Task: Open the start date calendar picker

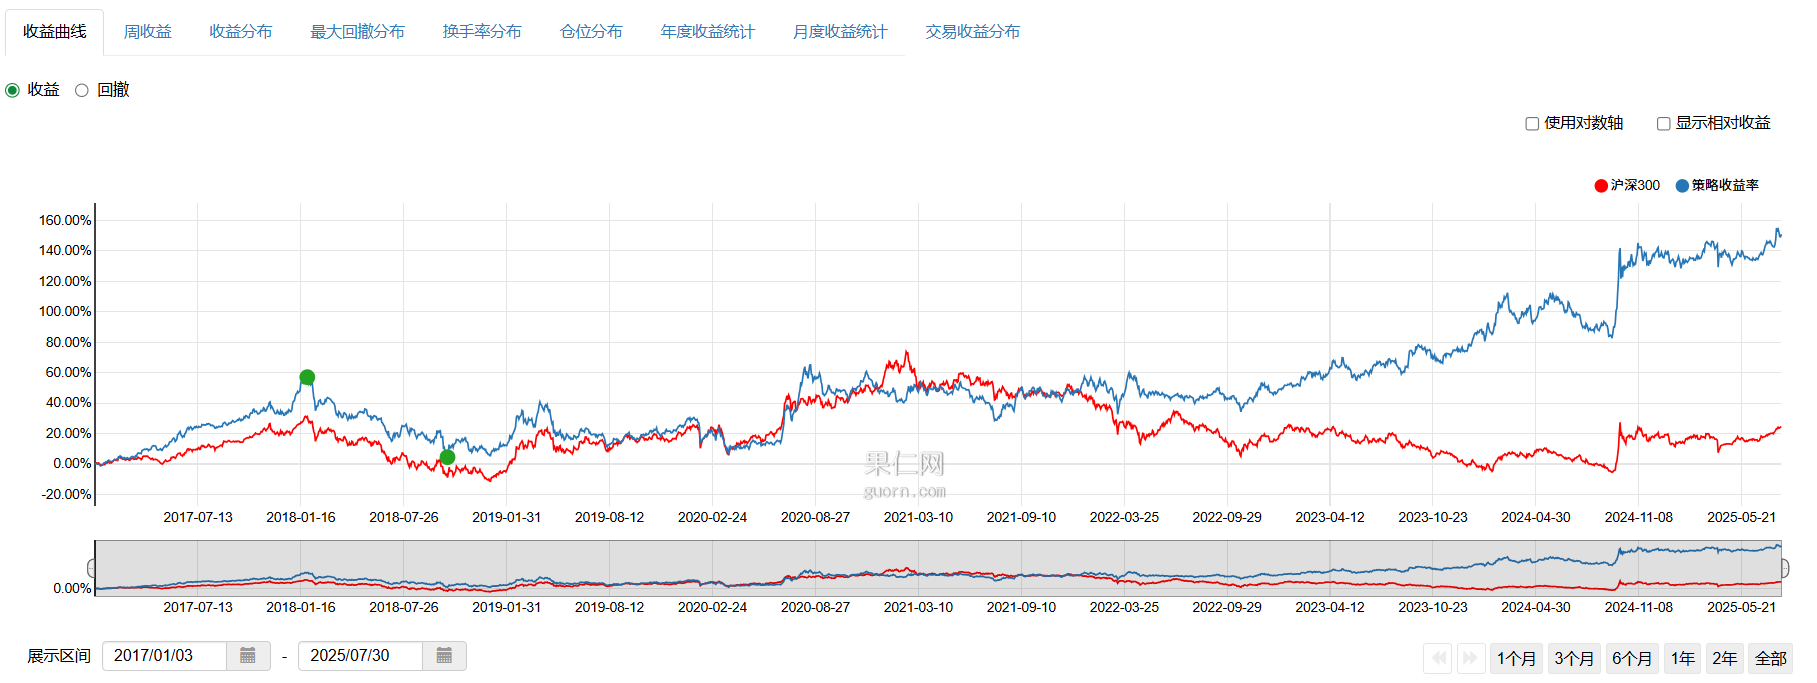Action: tap(248, 656)
